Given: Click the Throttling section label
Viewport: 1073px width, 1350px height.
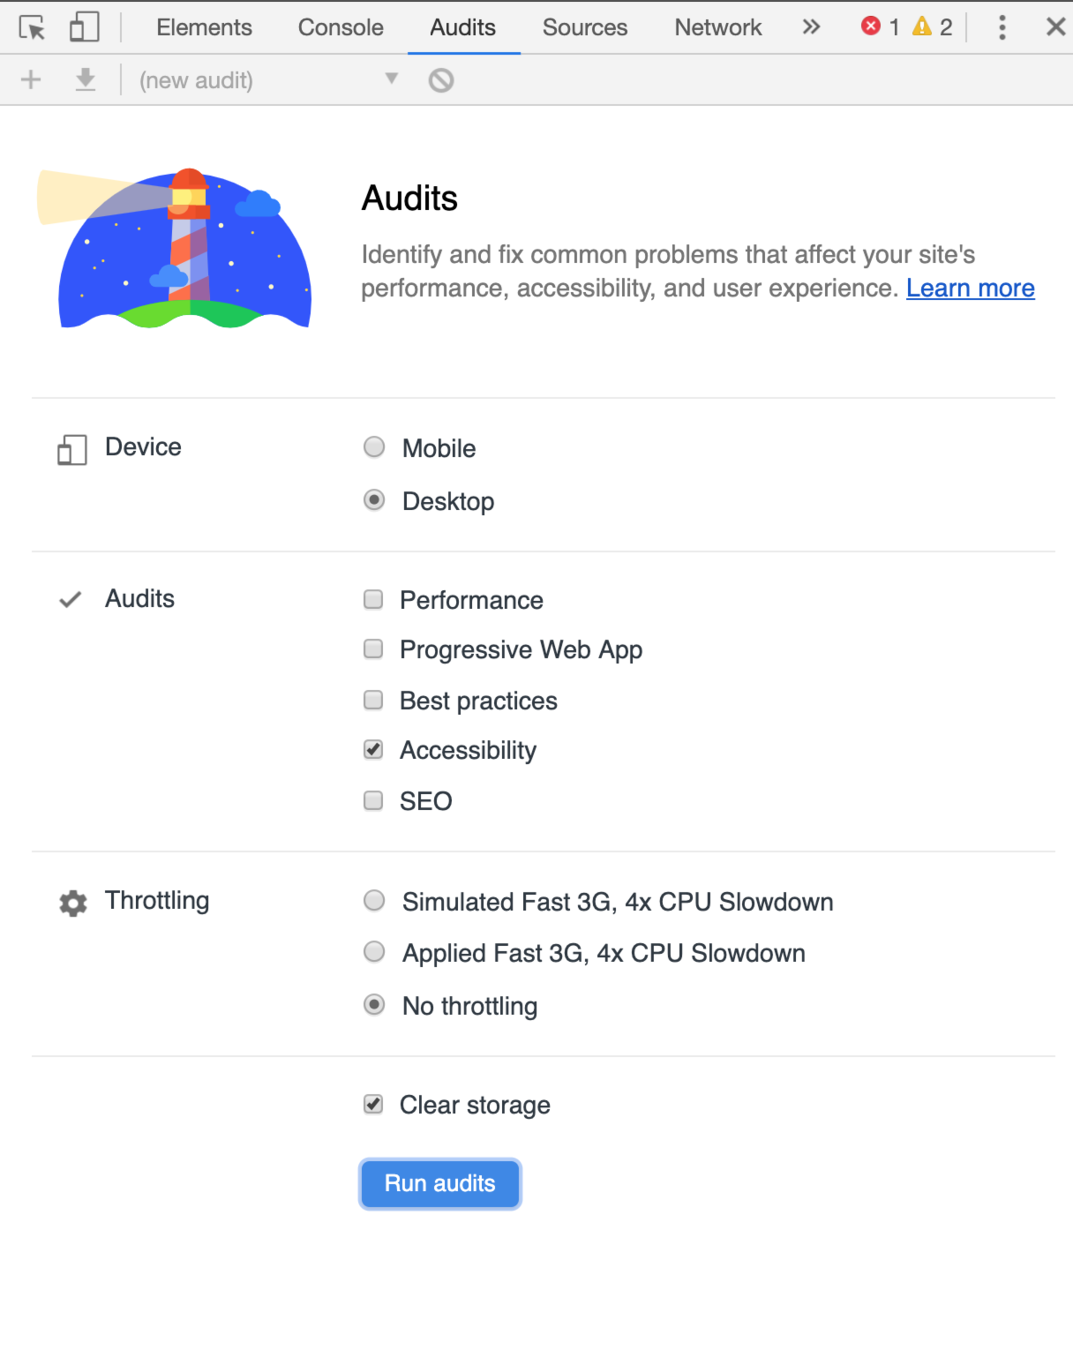Looking at the screenshot, I should 157,901.
